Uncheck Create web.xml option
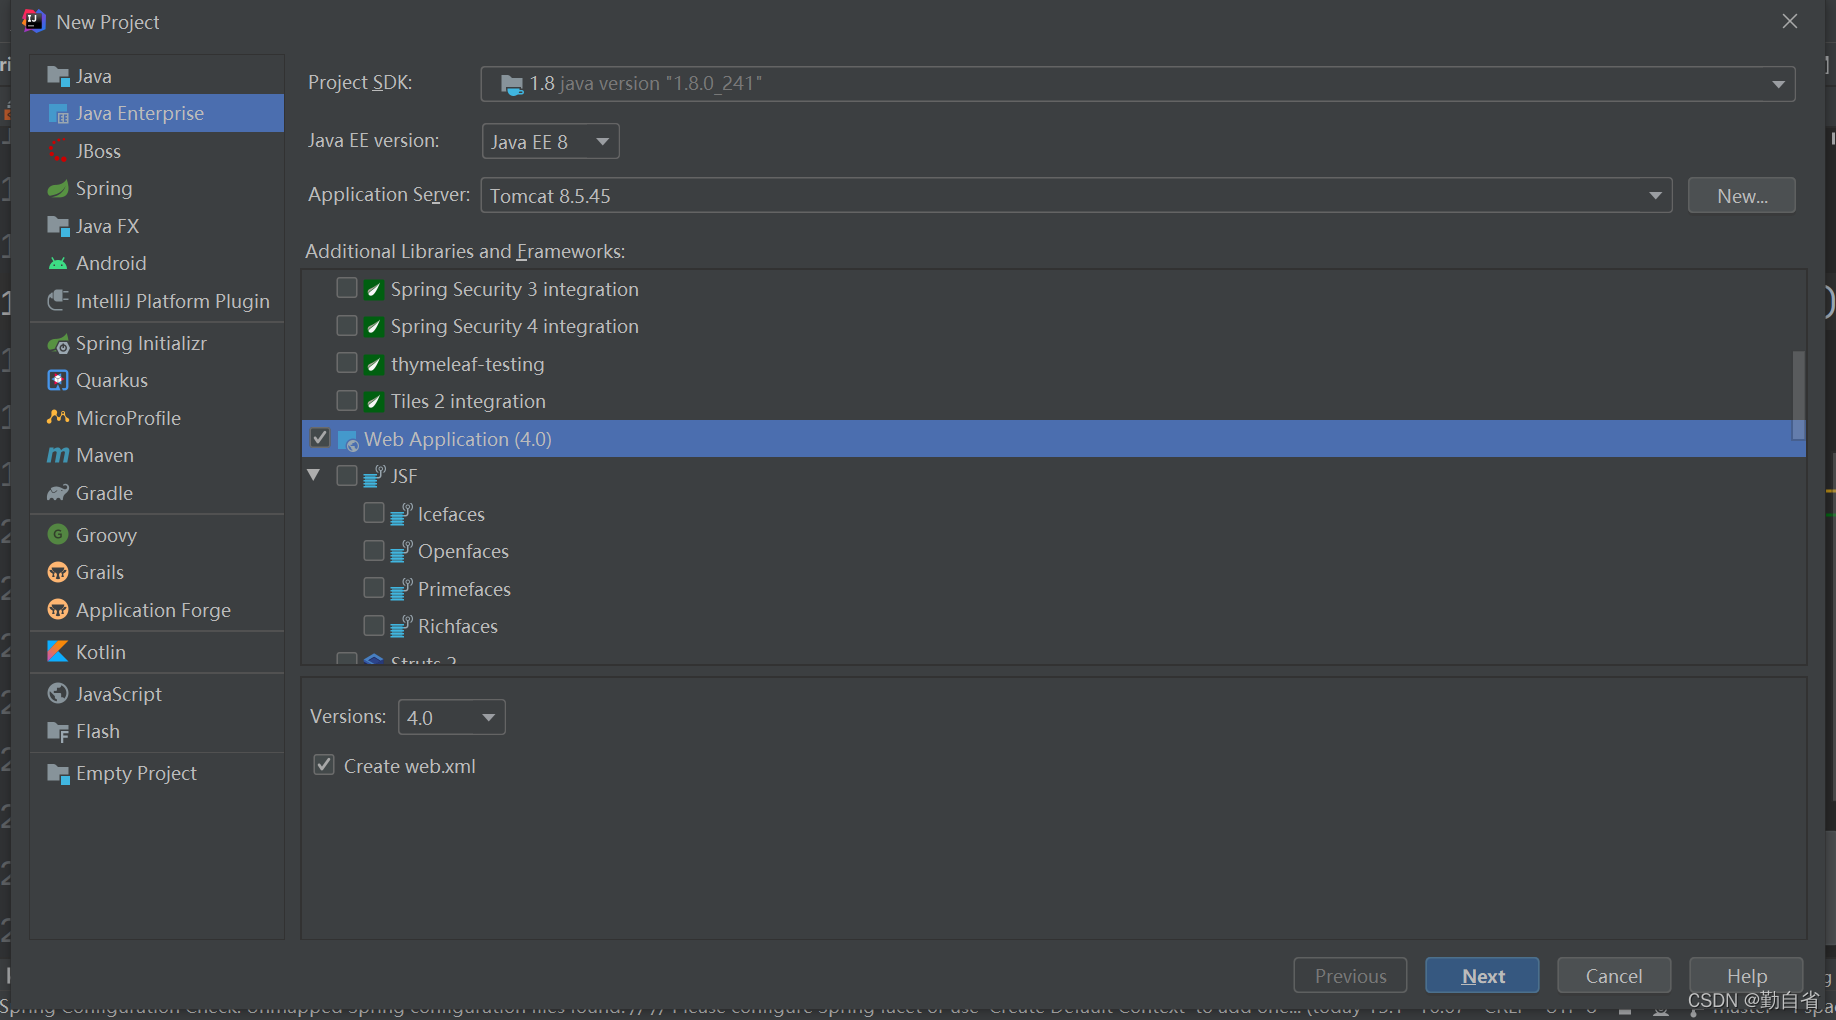This screenshot has height=1020, width=1836. tap(324, 765)
